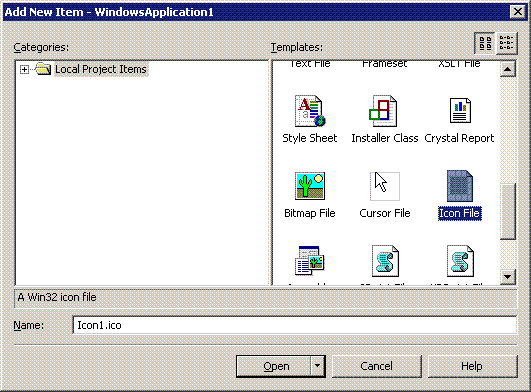The width and height of the screenshot is (531, 392).
Task: Select the Bitmap File cactus icon
Action: [310, 186]
